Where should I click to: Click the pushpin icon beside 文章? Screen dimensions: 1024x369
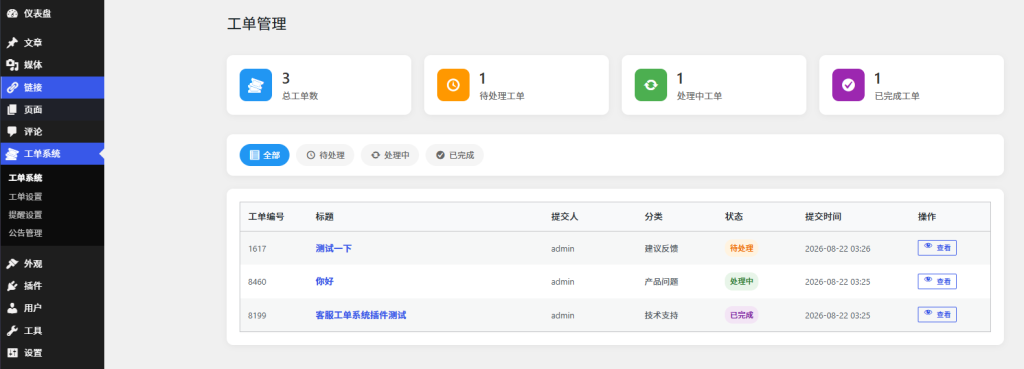click(12, 43)
